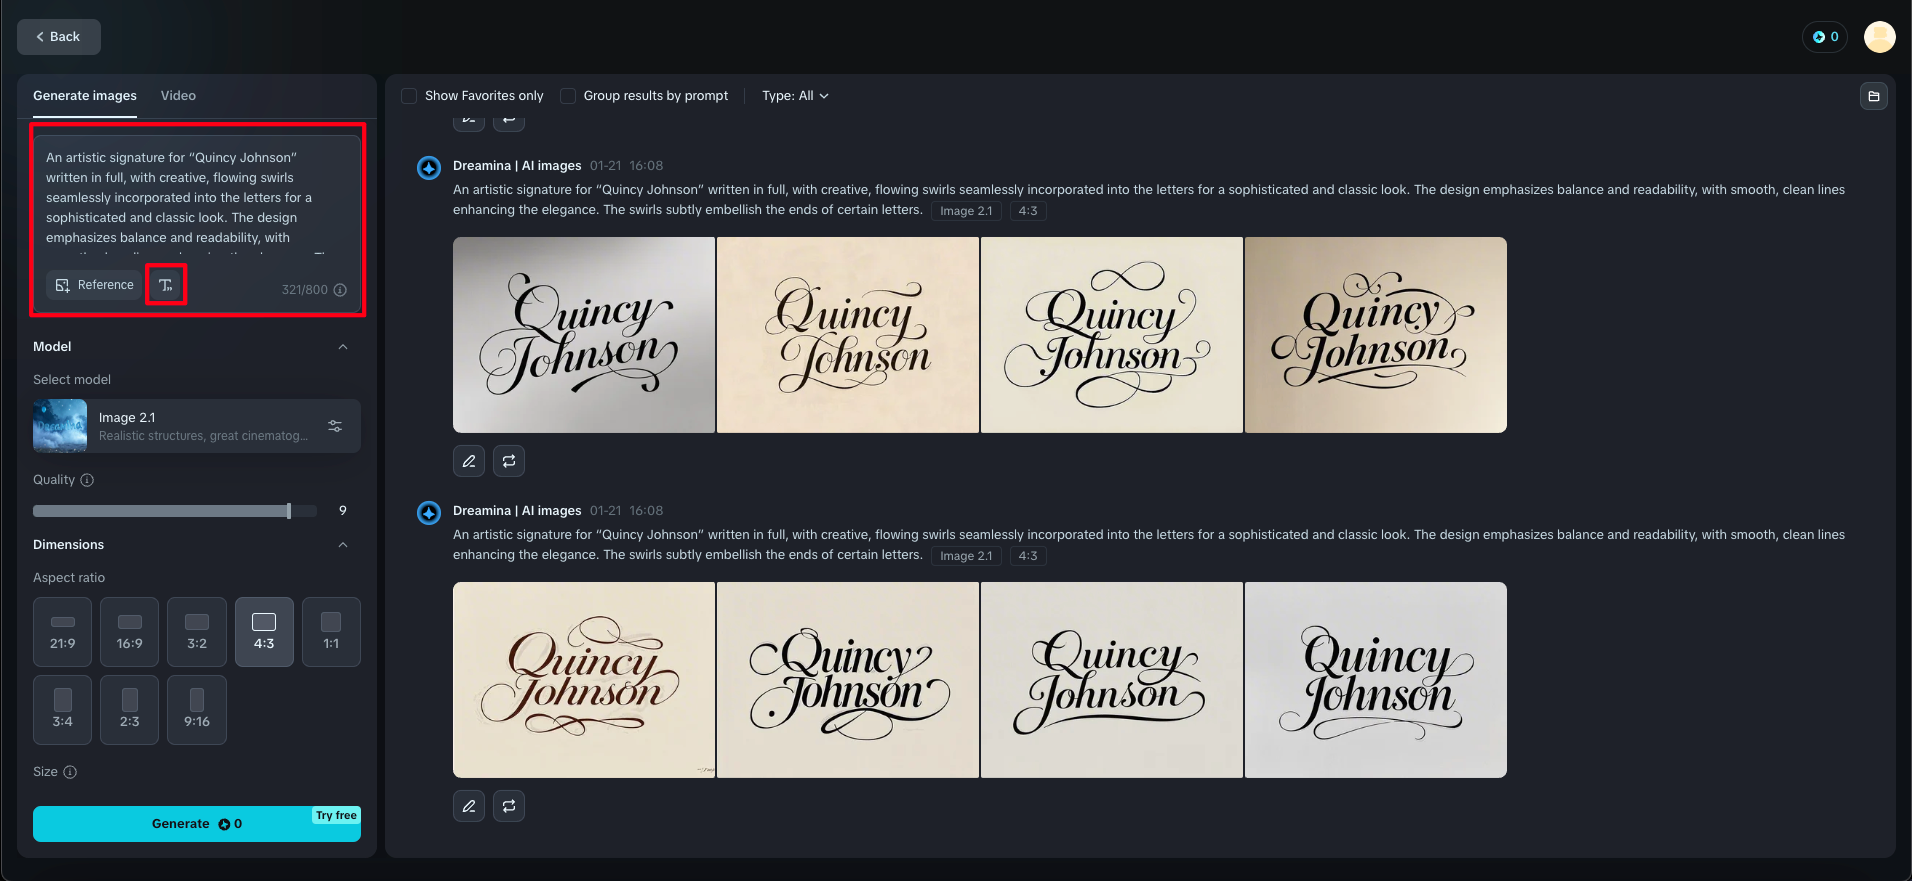Viewport: 1912px width, 881px height.
Task: Open the light gray signature thumbnail at lower row's end
Action: pos(1376,680)
